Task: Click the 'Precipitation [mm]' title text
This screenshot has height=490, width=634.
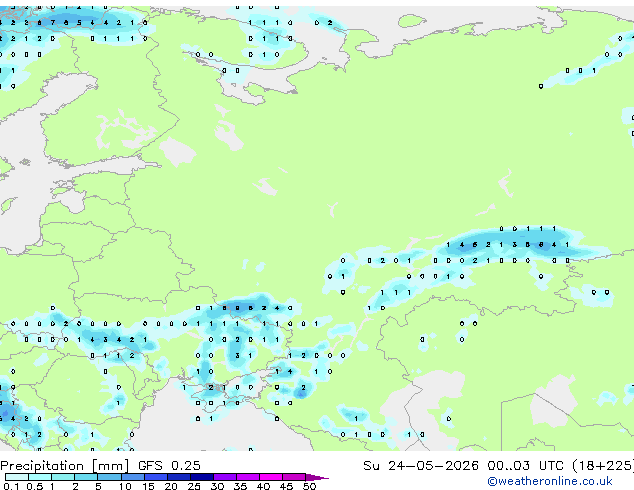Action: (x=65, y=466)
